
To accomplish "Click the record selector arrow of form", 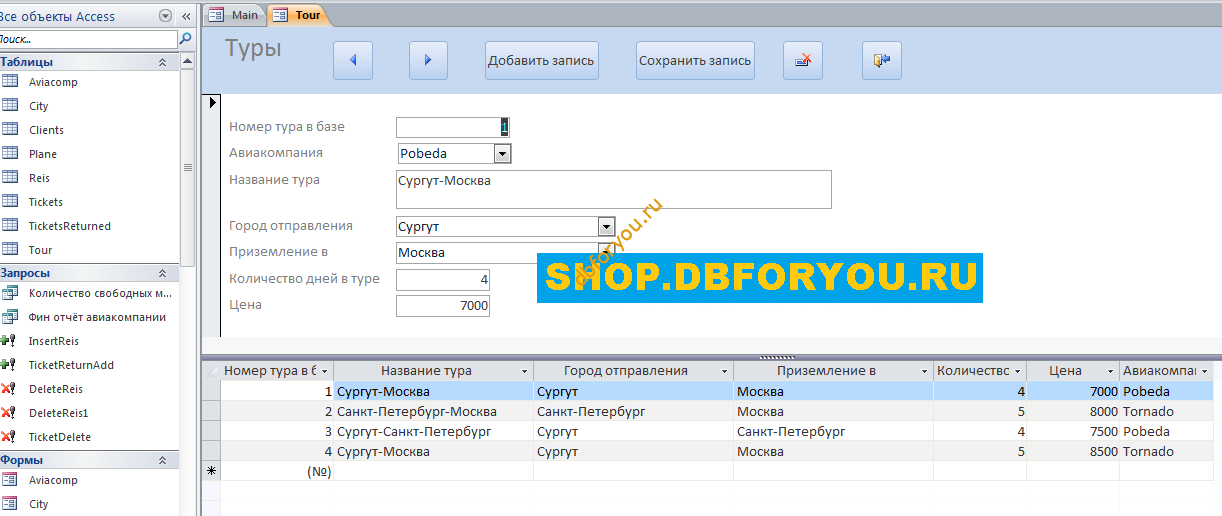I will click(211, 102).
